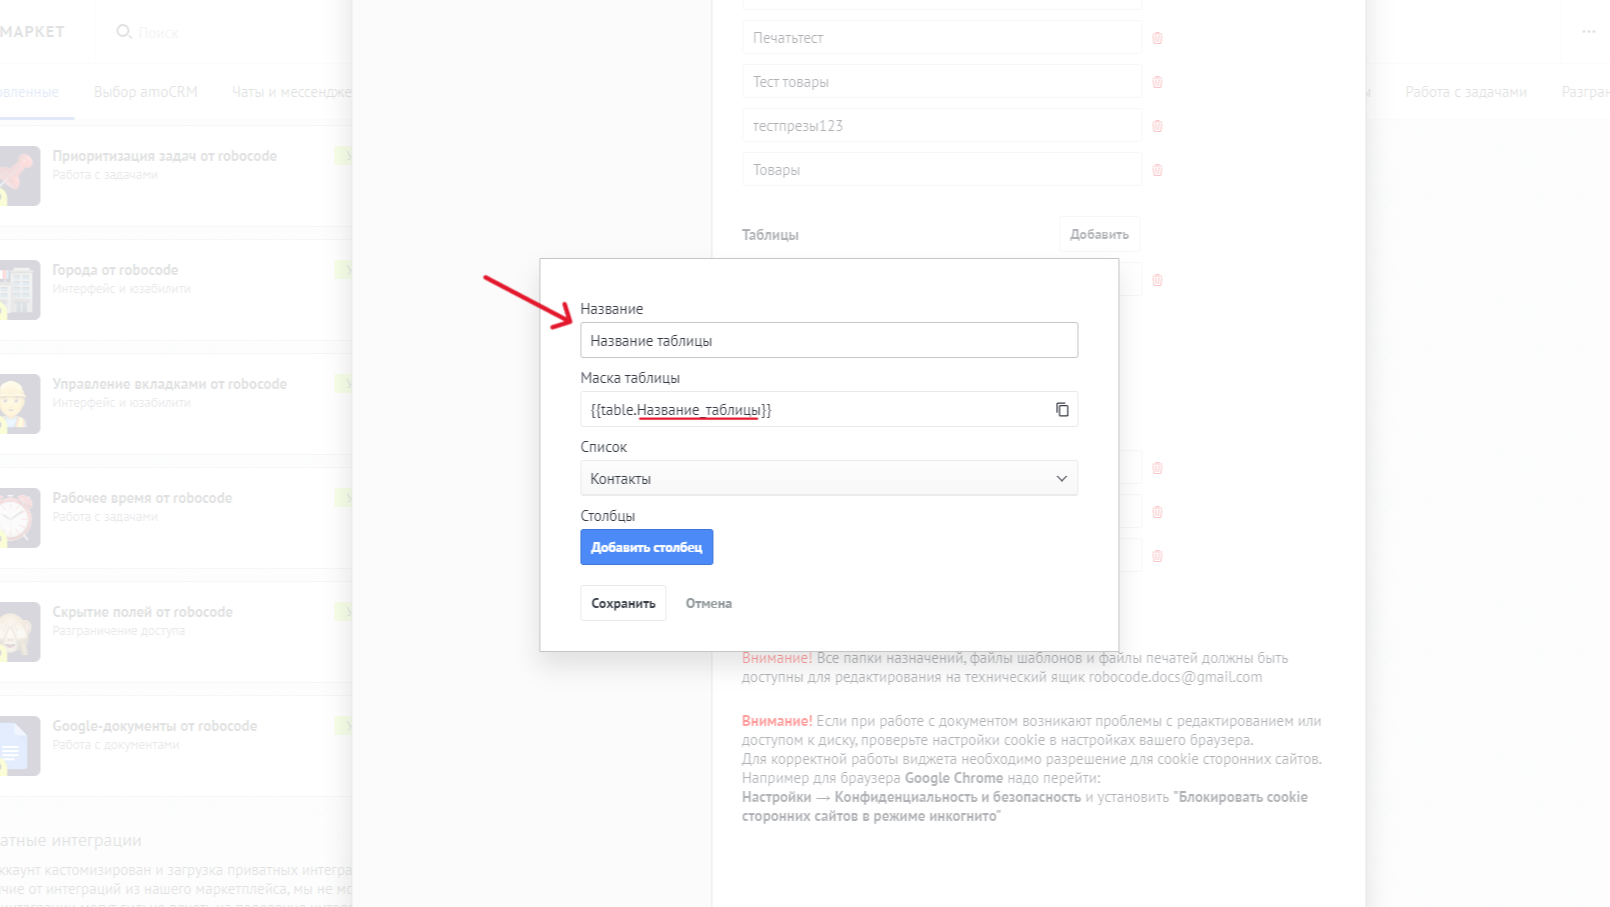Cancel the dialog with Отмена
This screenshot has height=907, width=1610.
click(709, 603)
